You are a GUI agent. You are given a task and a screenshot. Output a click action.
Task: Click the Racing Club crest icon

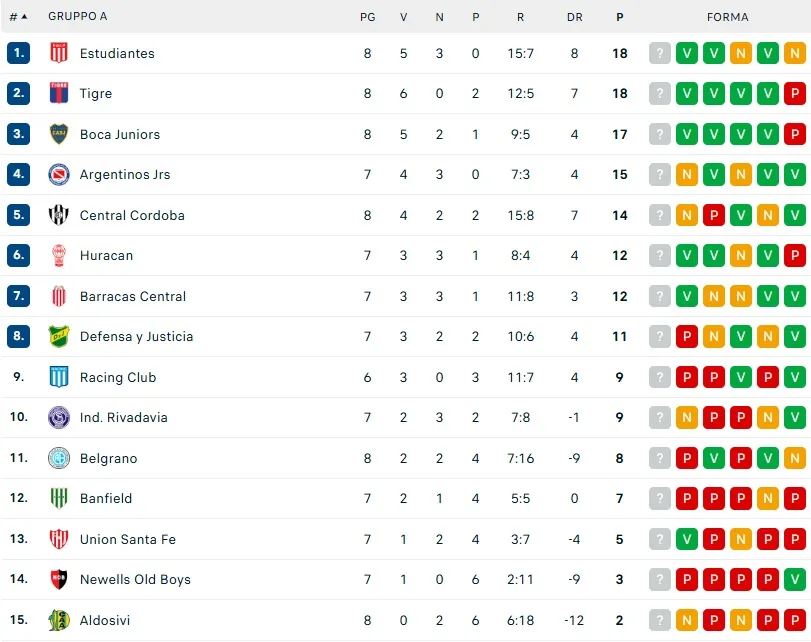pyautogui.click(x=59, y=377)
